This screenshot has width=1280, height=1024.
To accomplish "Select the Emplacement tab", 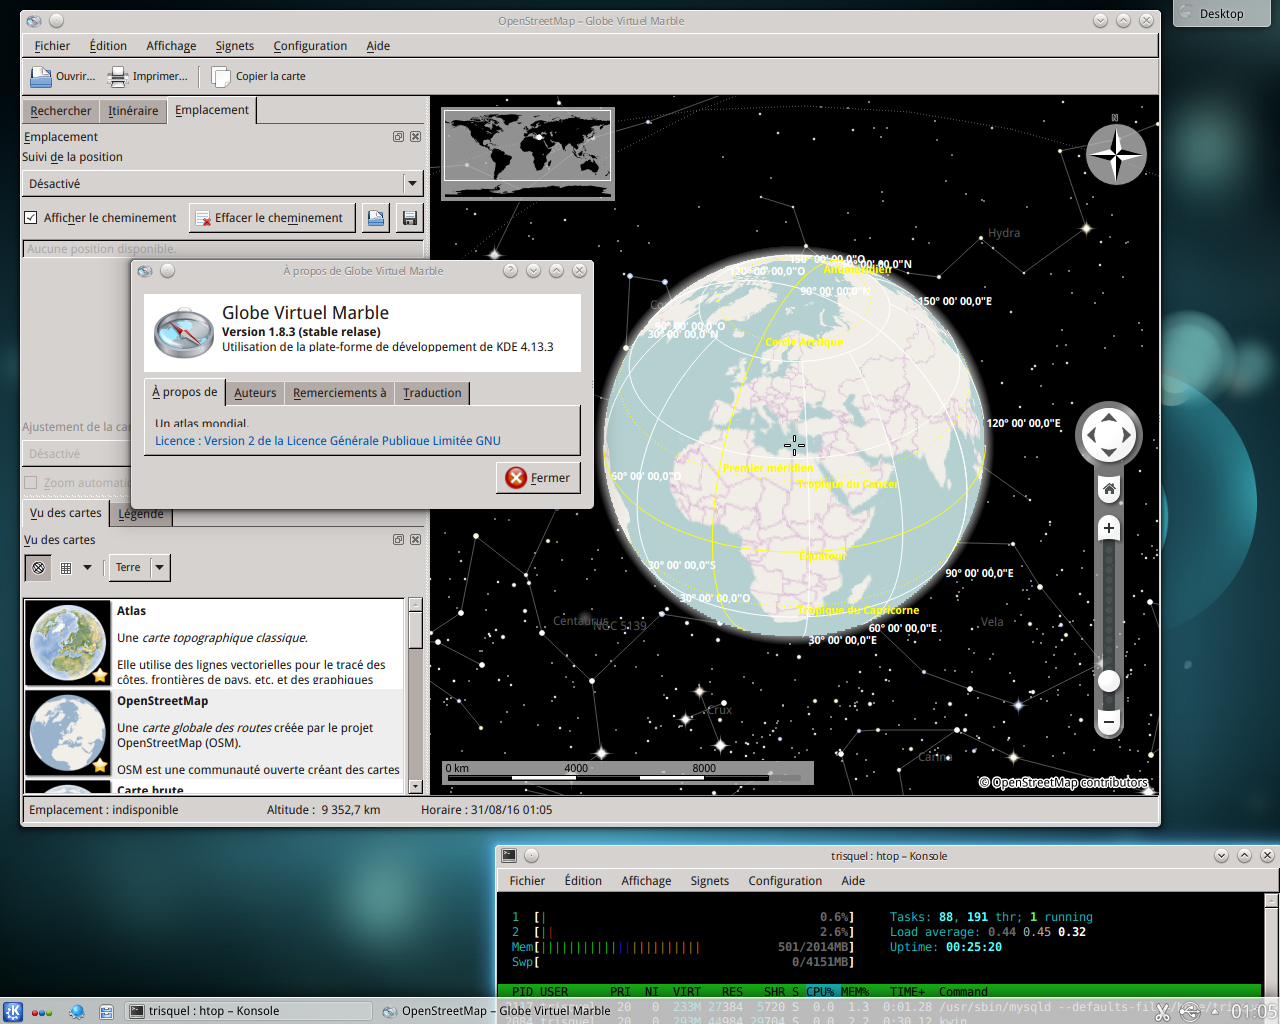I will coord(212,110).
